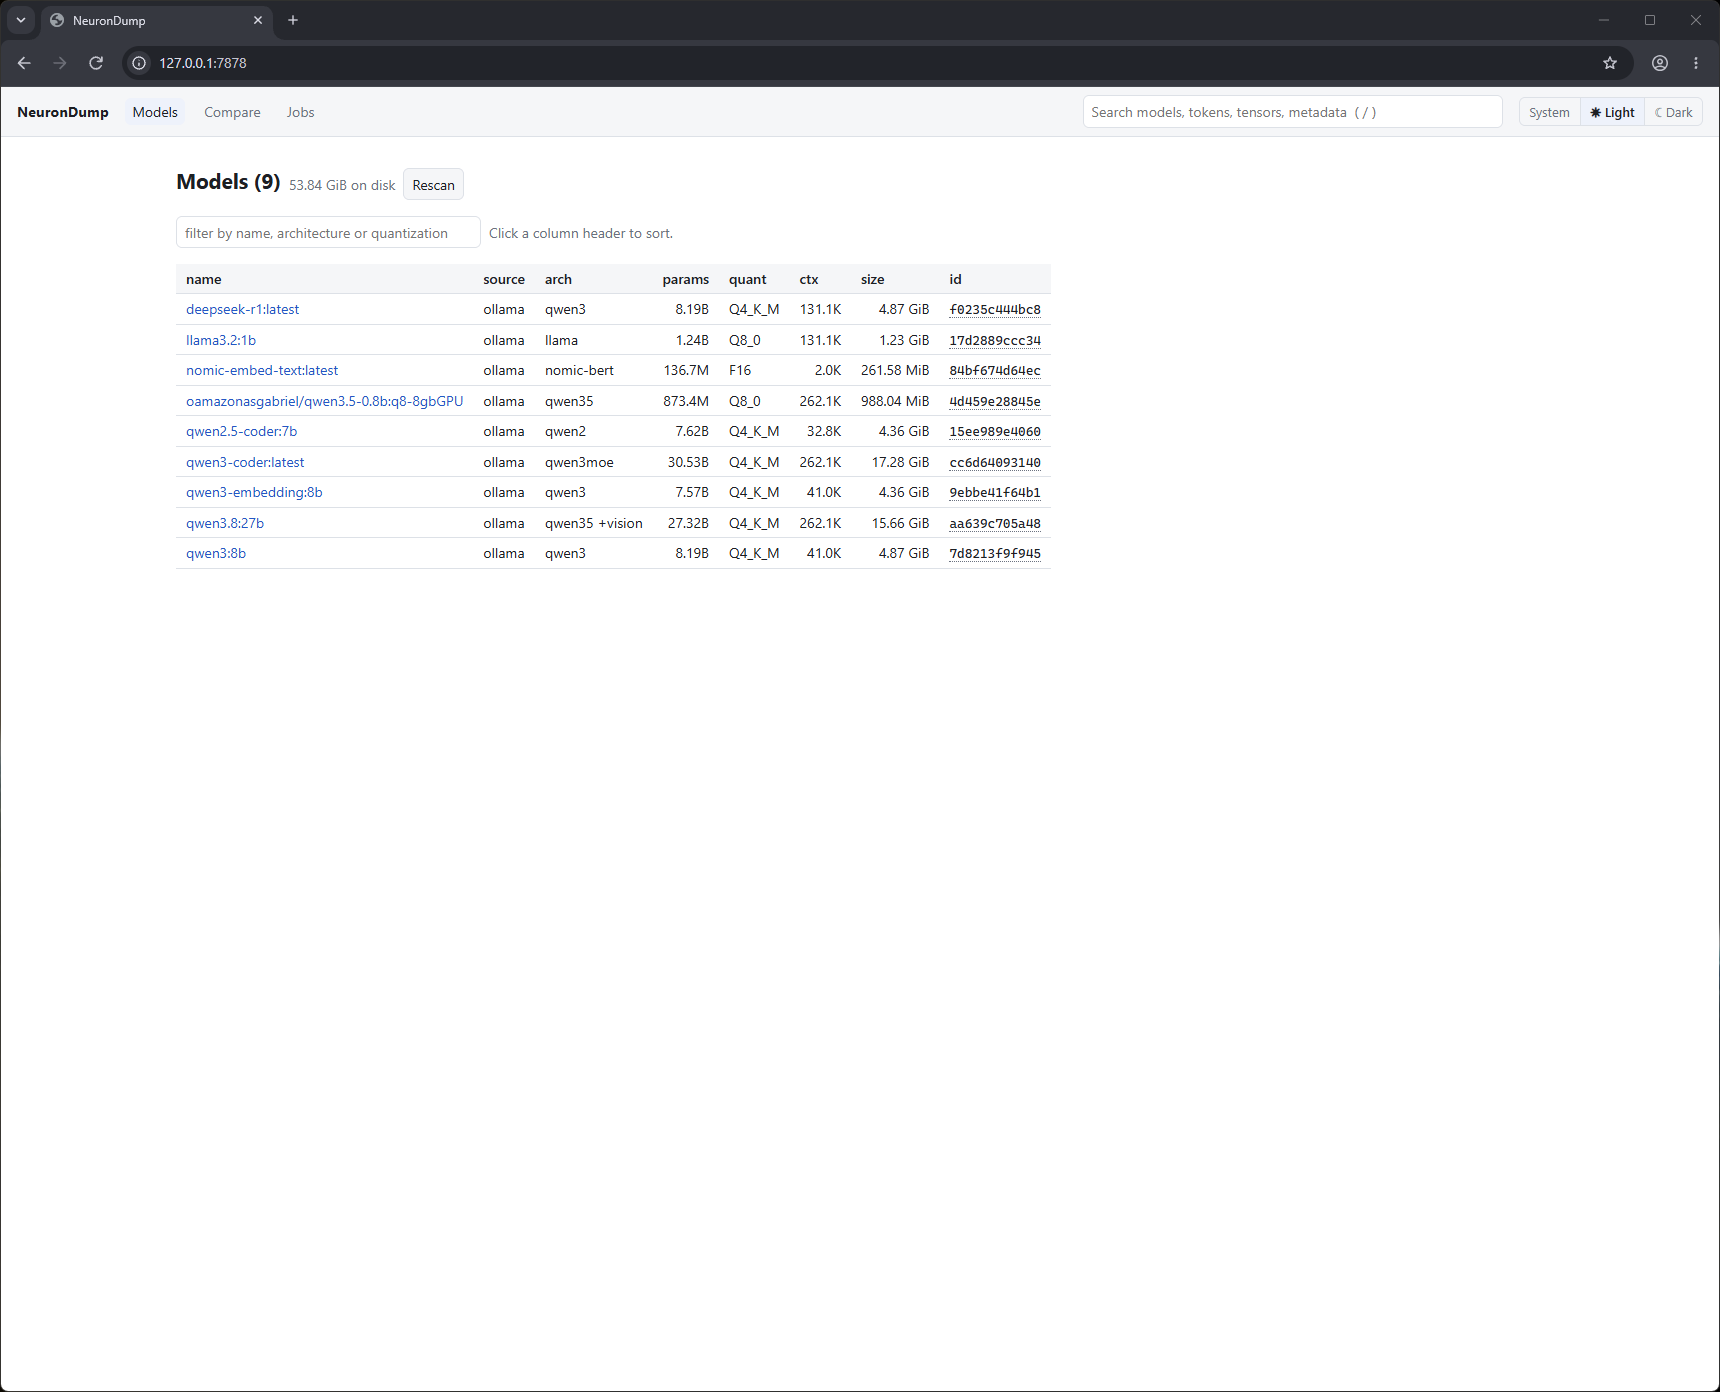Set theme to System
1720x1392 pixels.
pyautogui.click(x=1549, y=112)
